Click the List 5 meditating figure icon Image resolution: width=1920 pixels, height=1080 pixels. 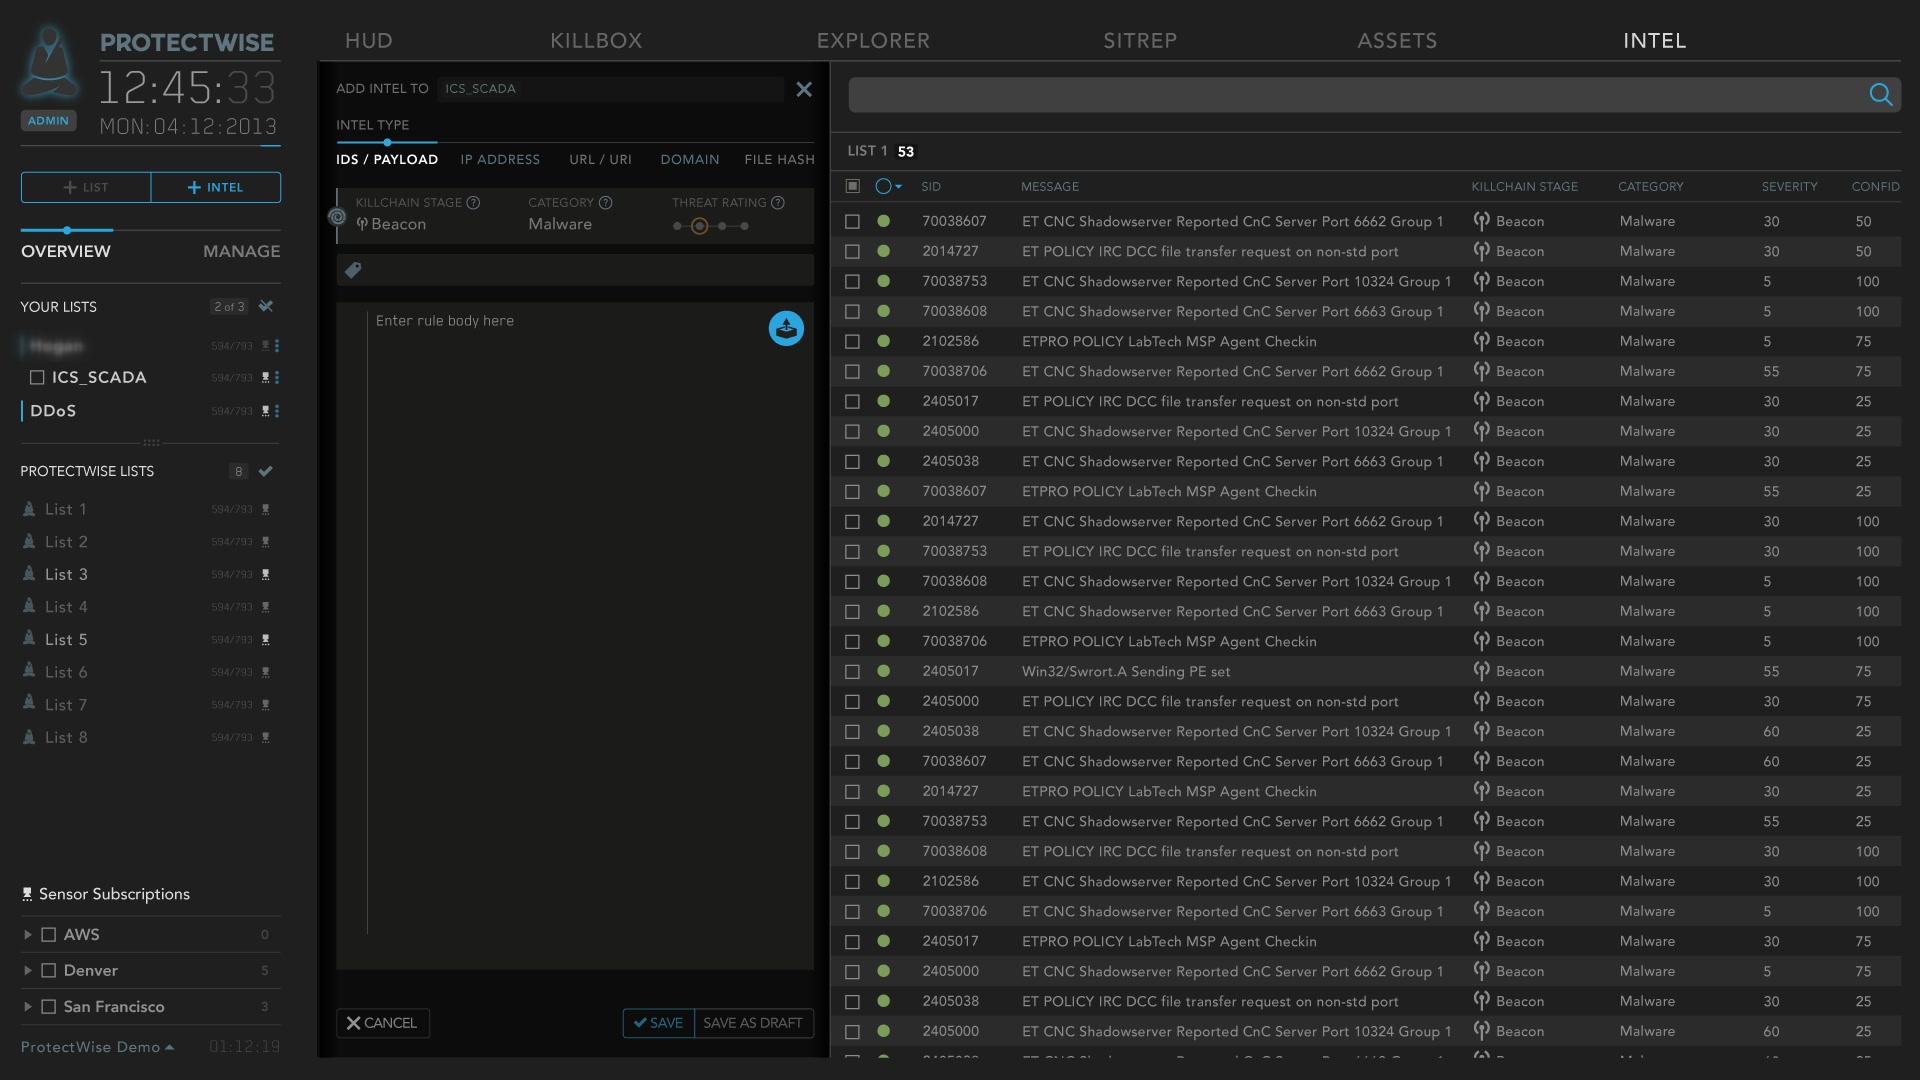pos(29,638)
